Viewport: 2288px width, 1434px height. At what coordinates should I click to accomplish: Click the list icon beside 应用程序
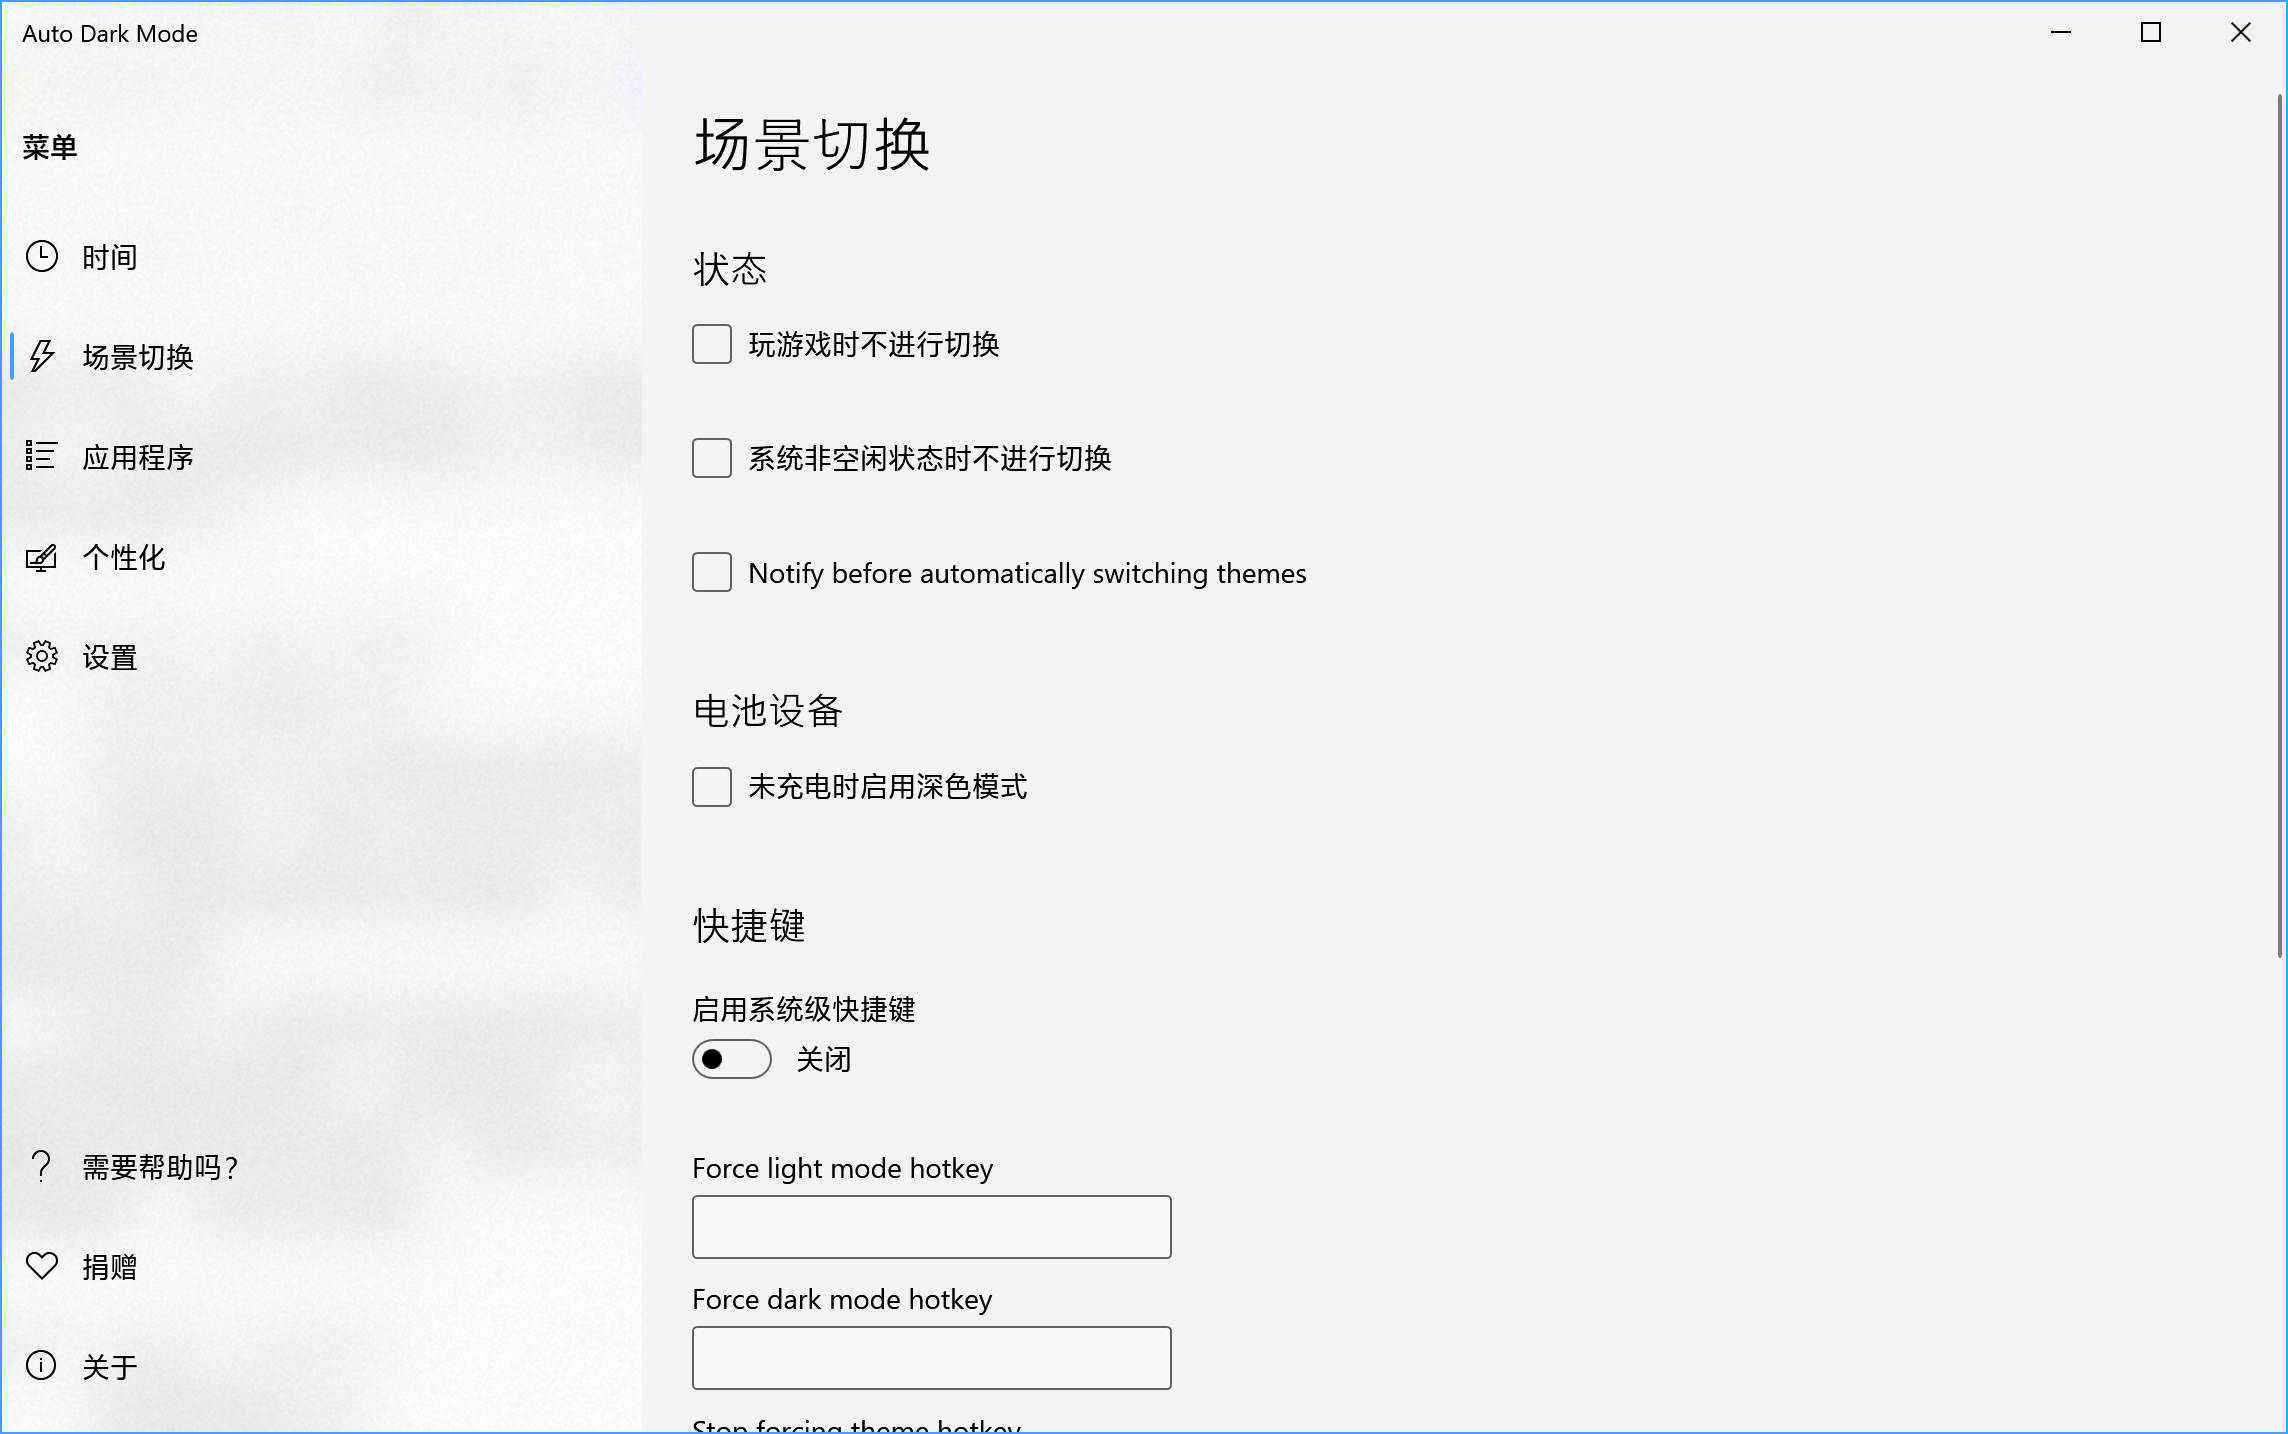41,456
